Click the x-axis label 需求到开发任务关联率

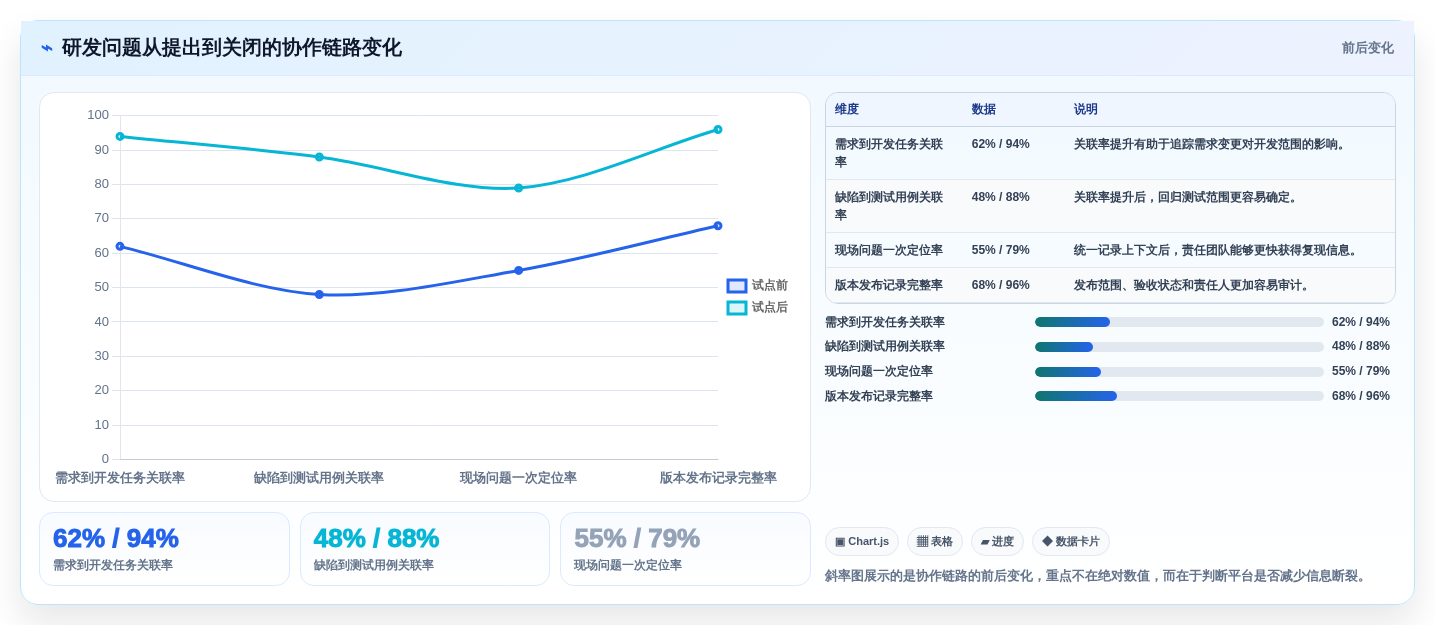120,478
